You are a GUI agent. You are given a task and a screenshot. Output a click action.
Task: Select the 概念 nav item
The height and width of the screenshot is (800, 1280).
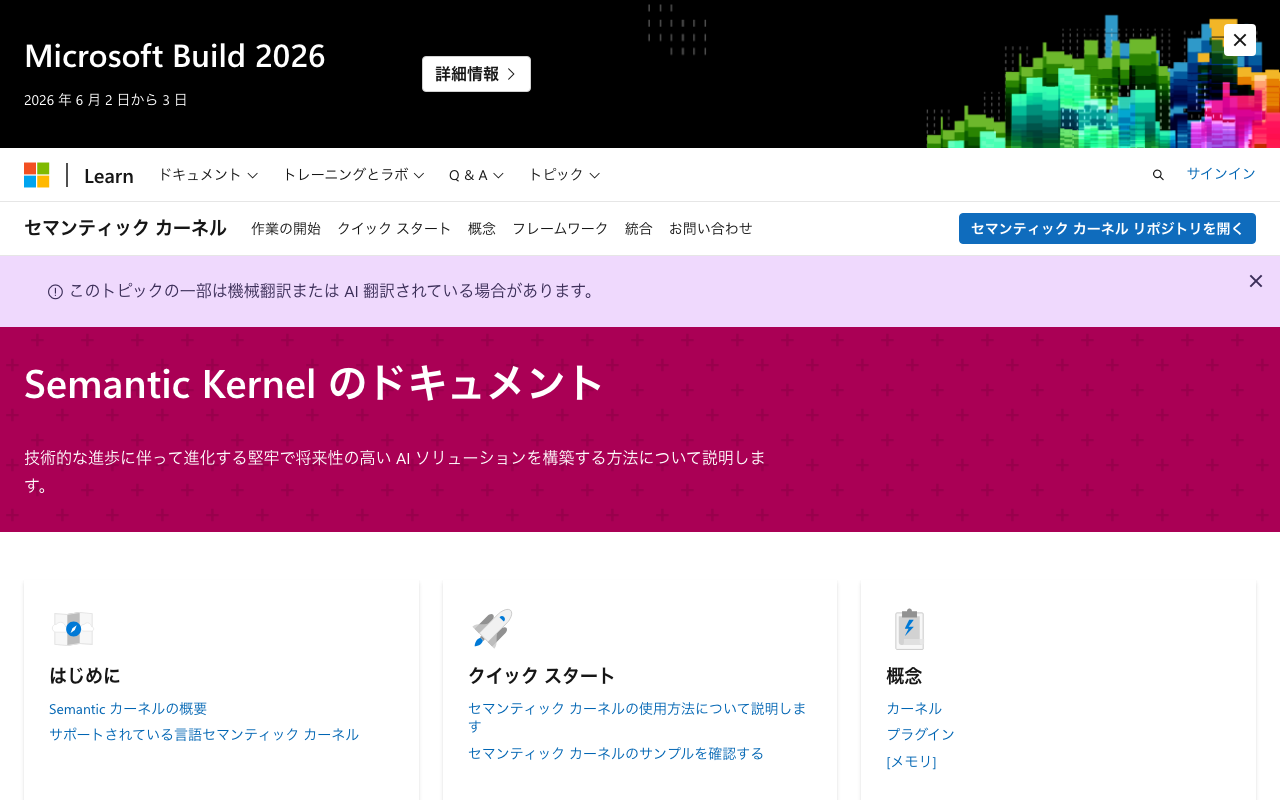482,228
